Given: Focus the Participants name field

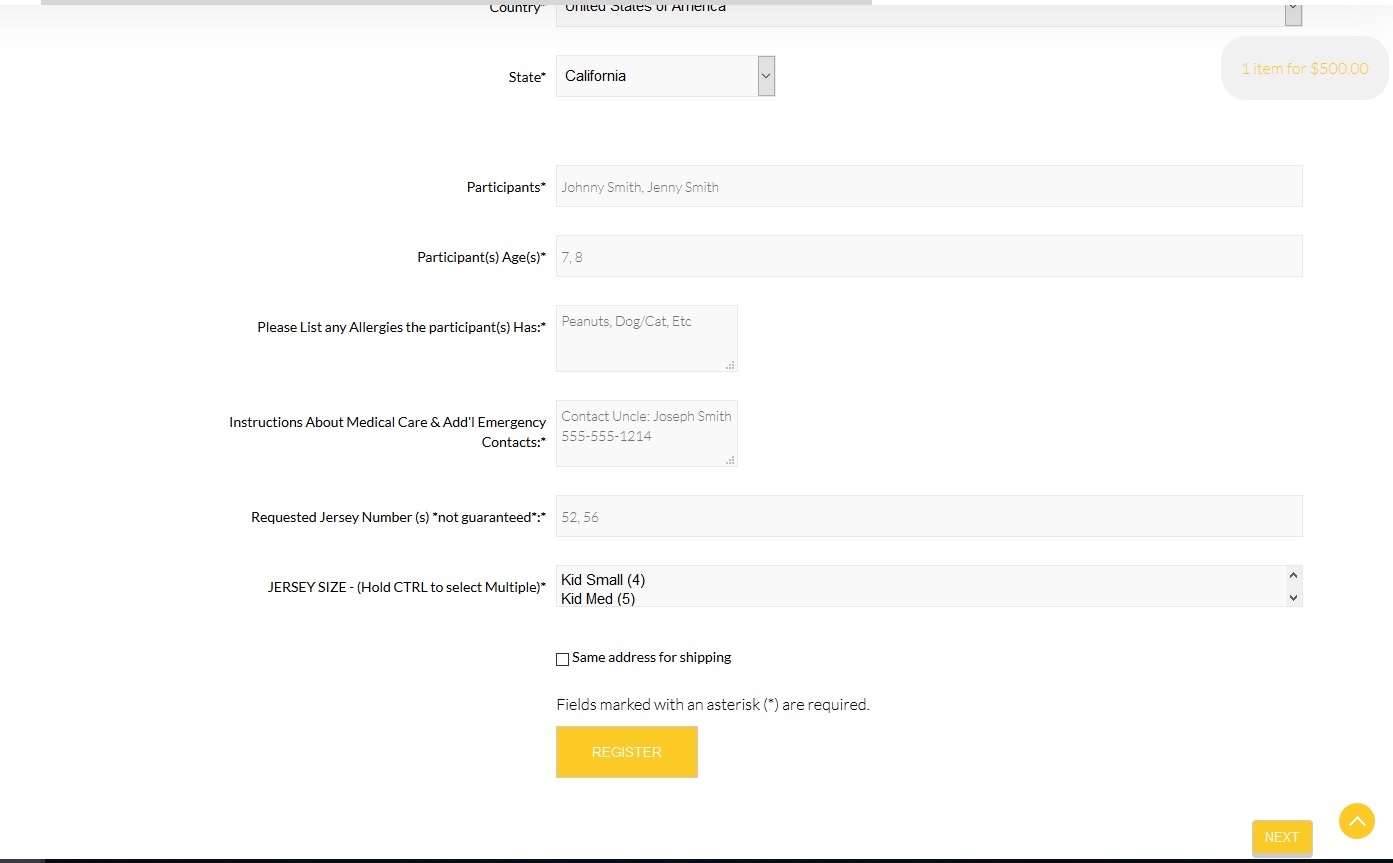Looking at the screenshot, I should click(x=929, y=187).
